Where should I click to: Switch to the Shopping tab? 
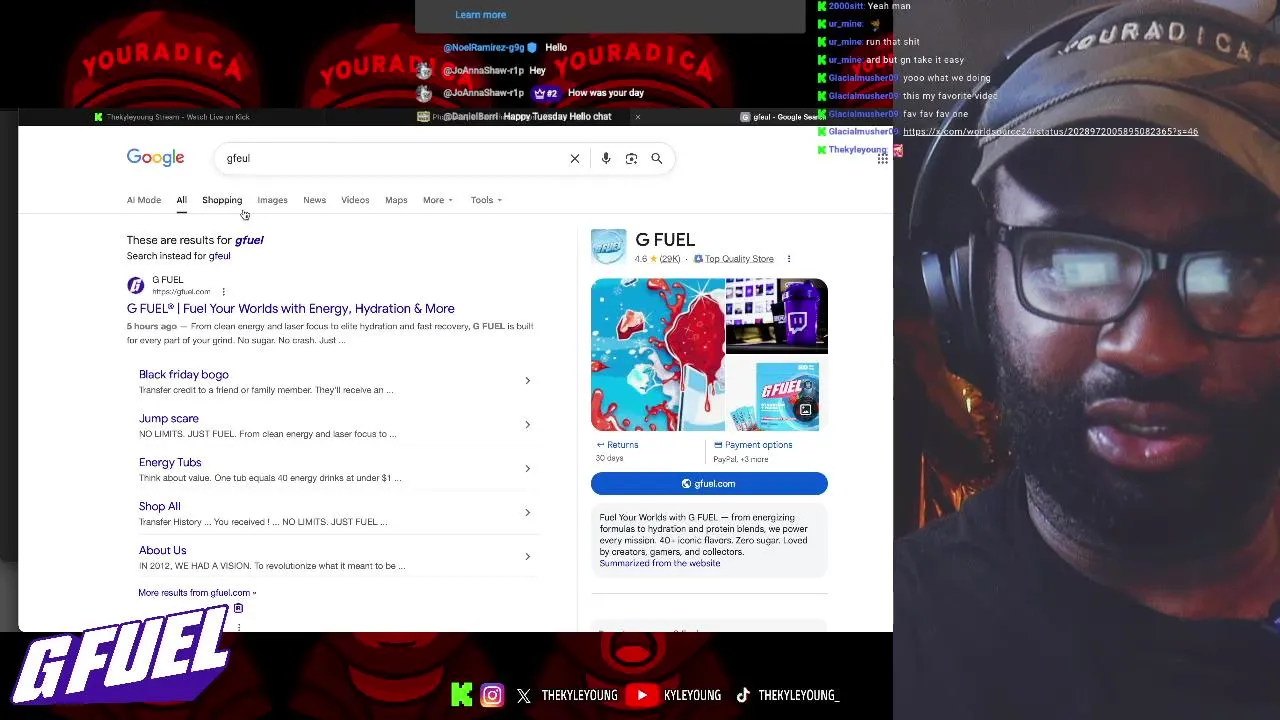222,200
